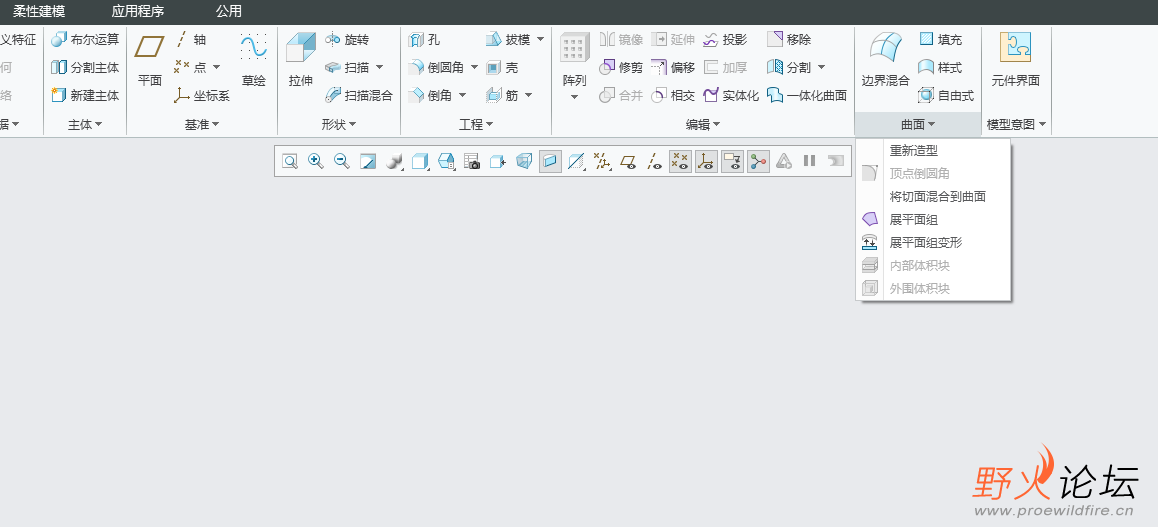
Task: Open the display style cube icon
Action: [420, 162]
